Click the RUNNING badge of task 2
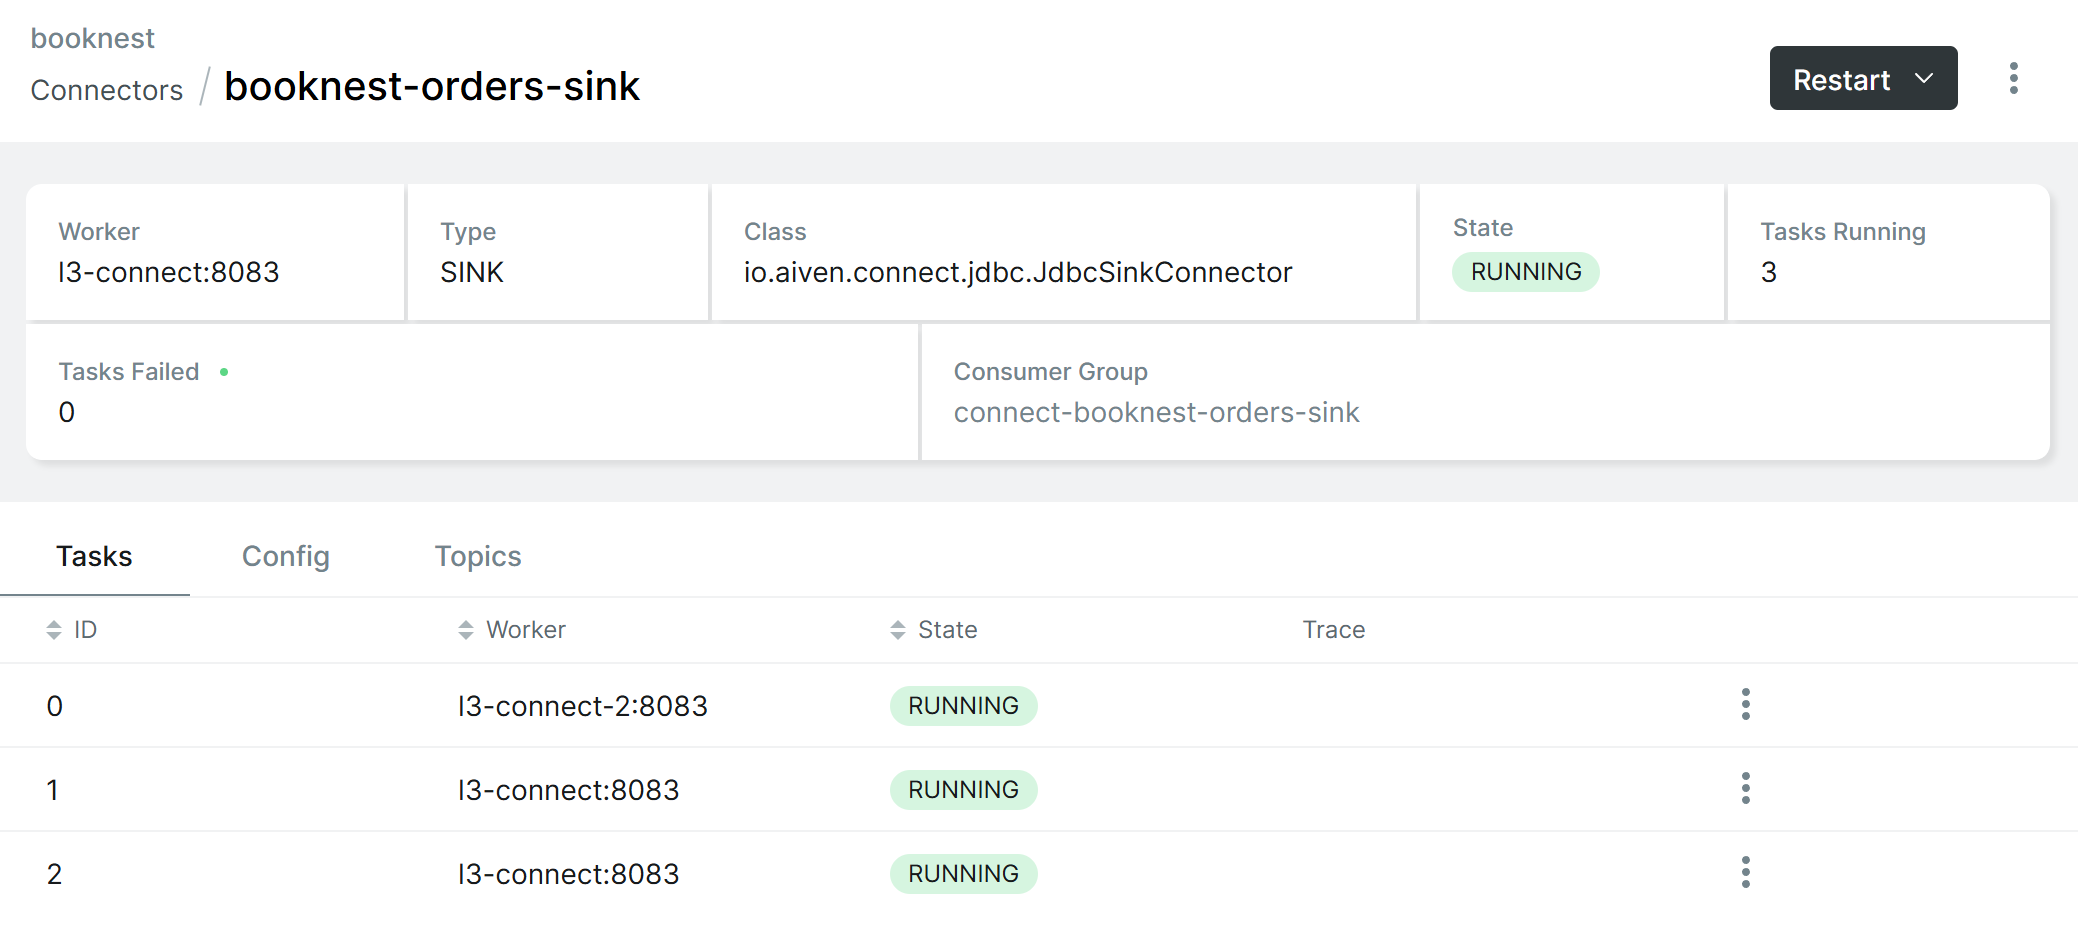The width and height of the screenshot is (2078, 926). (x=964, y=874)
